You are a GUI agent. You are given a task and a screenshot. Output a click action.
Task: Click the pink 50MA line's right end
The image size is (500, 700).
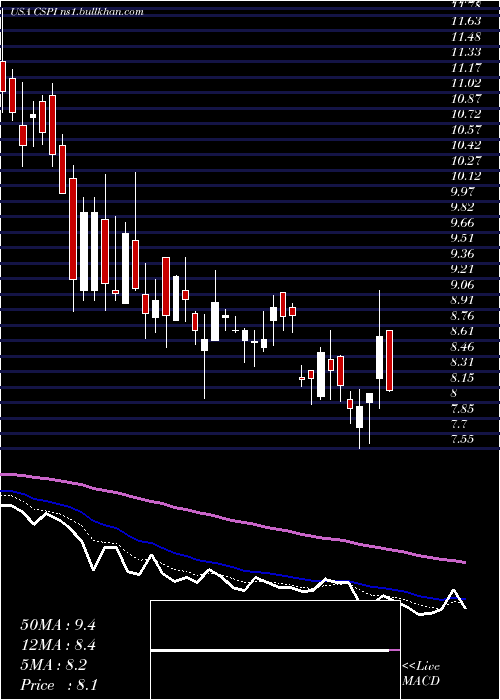464,562
